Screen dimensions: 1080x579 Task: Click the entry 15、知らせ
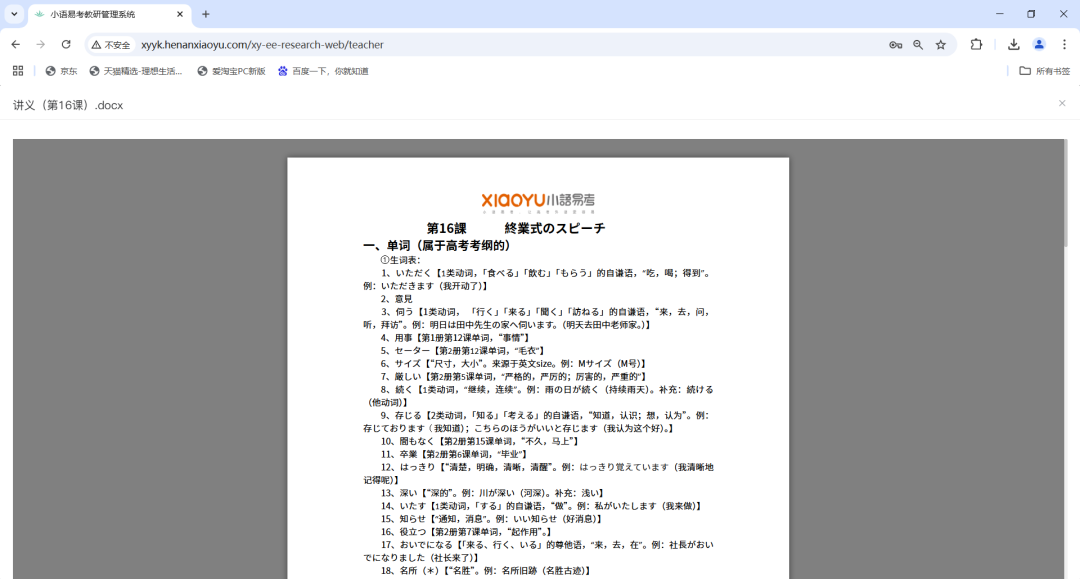[x=493, y=519]
